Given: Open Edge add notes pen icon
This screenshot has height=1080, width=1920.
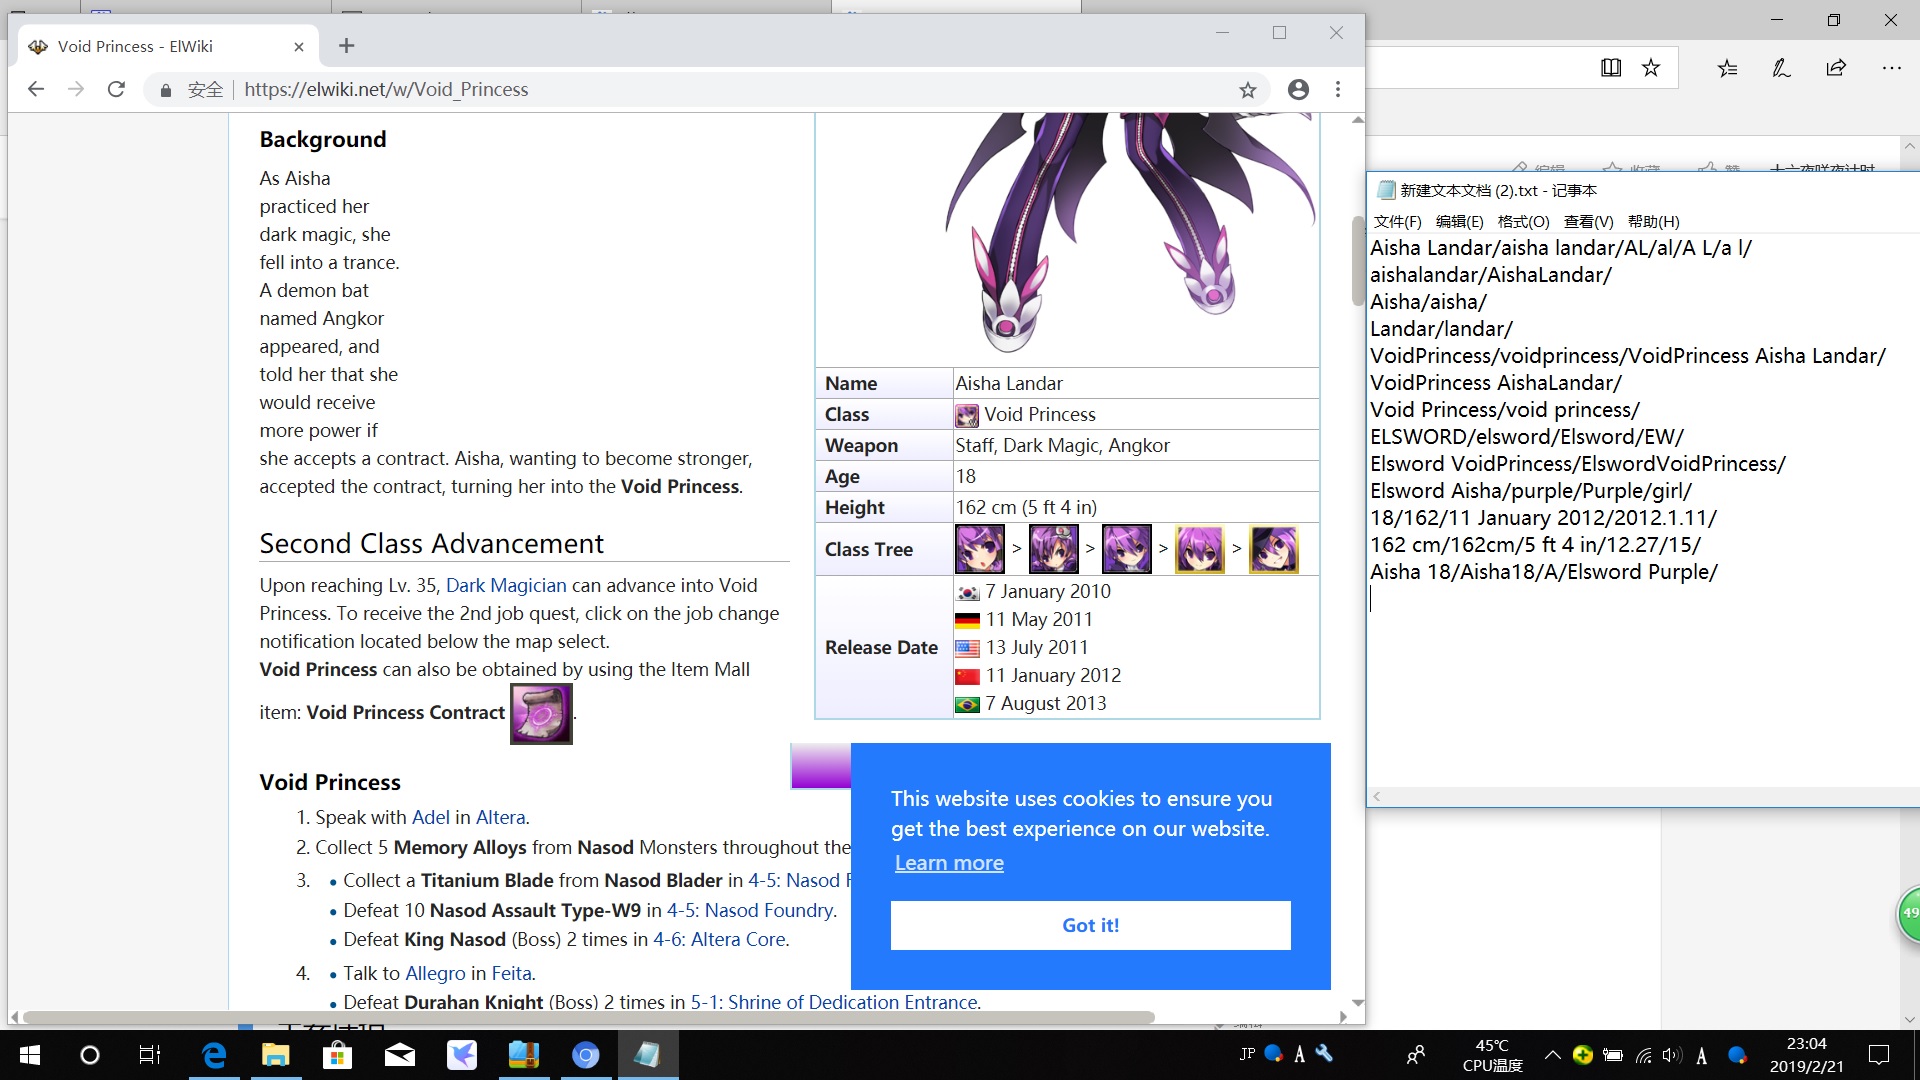Looking at the screenshot, I should 1781,68.
